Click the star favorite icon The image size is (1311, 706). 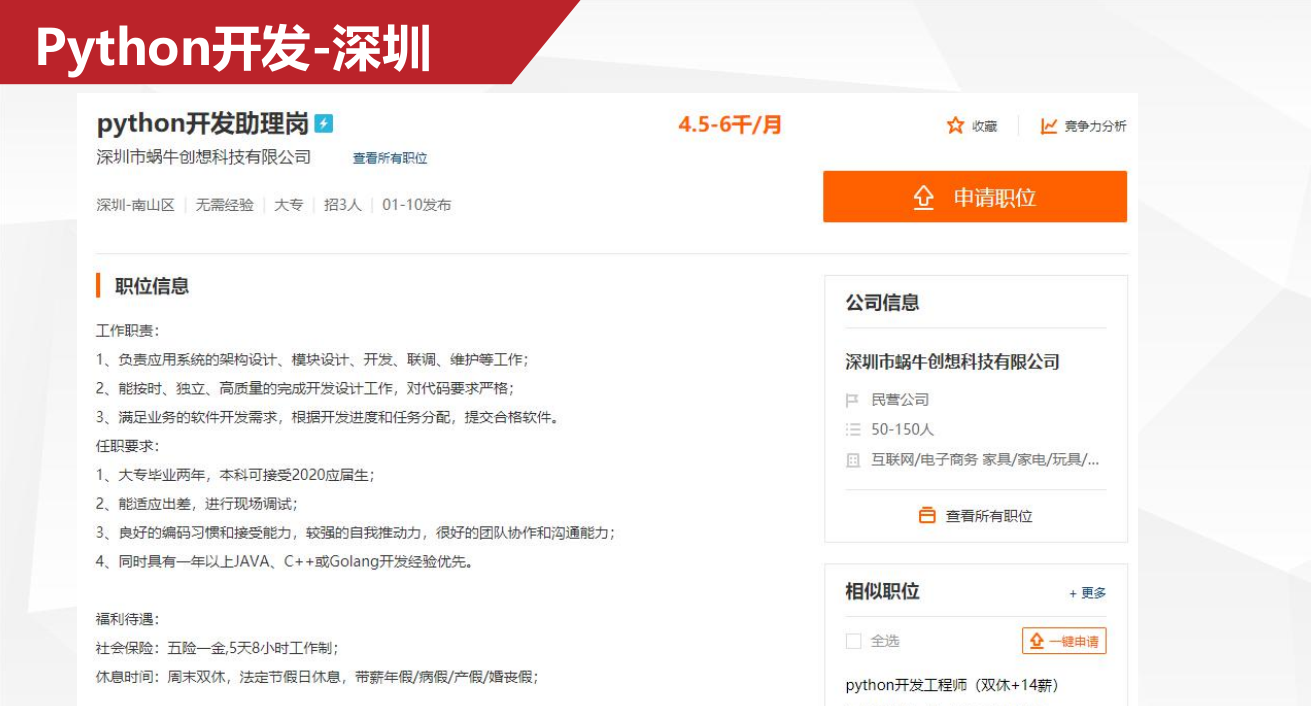coord(955,125)
